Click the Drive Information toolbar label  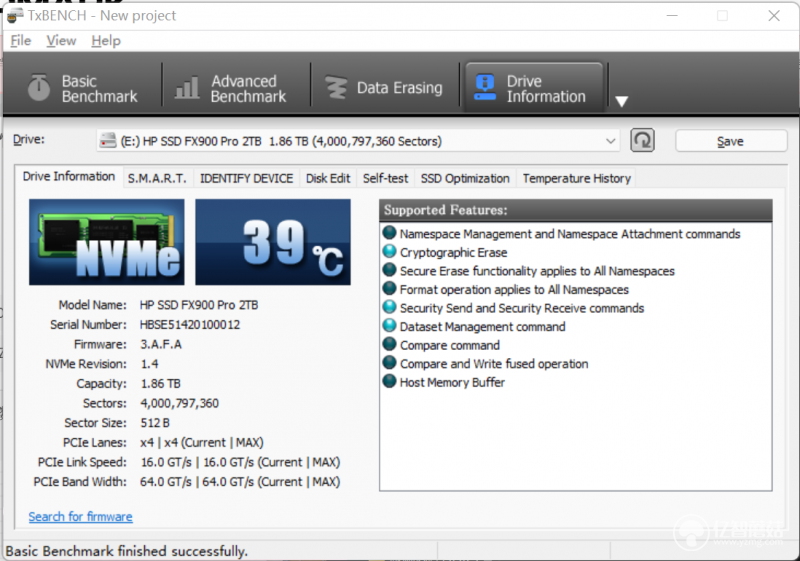pyautogui.click(x=546, y=89)
